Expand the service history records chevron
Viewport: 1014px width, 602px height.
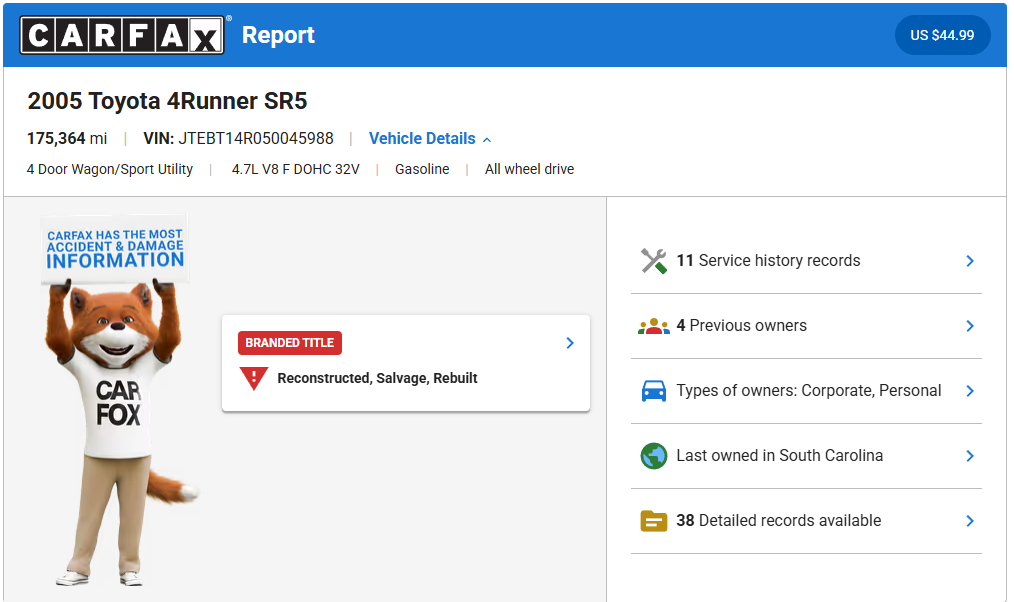[x=969, y=261]
